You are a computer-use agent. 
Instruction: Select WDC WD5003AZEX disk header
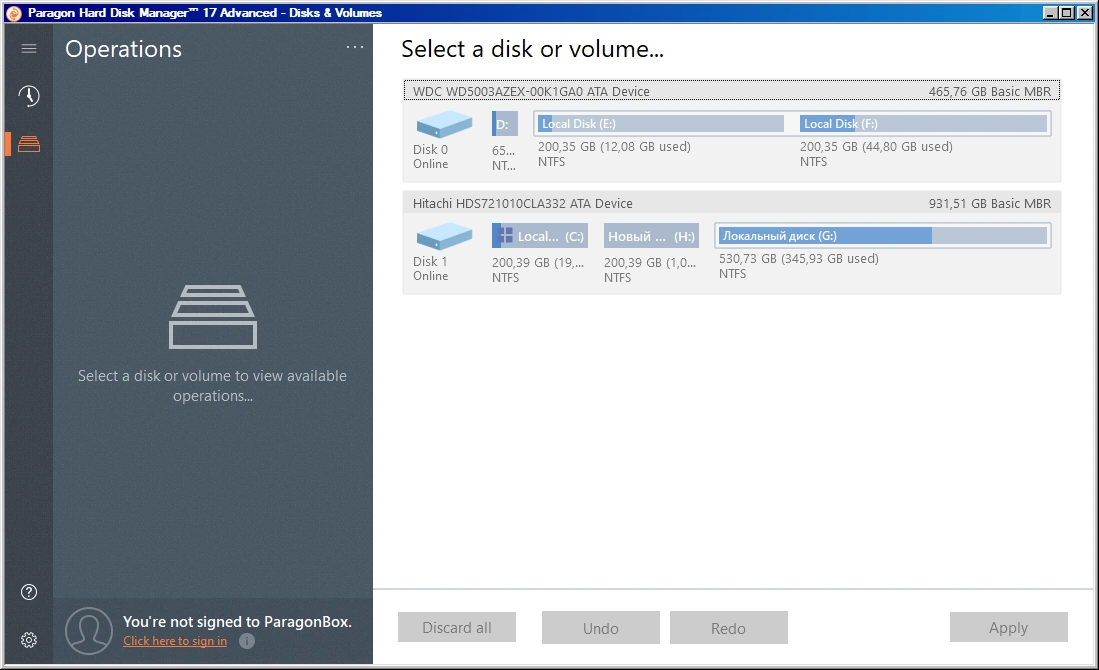pyautogui.click(x=732, y=91)
